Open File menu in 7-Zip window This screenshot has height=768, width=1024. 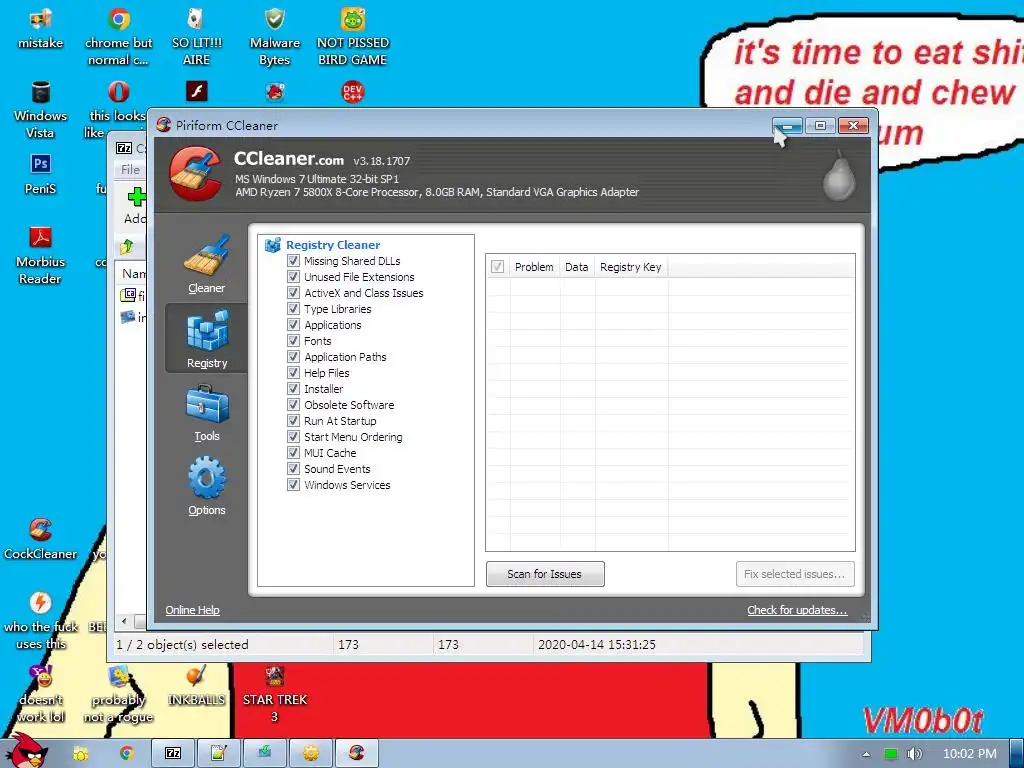[130, 170]
